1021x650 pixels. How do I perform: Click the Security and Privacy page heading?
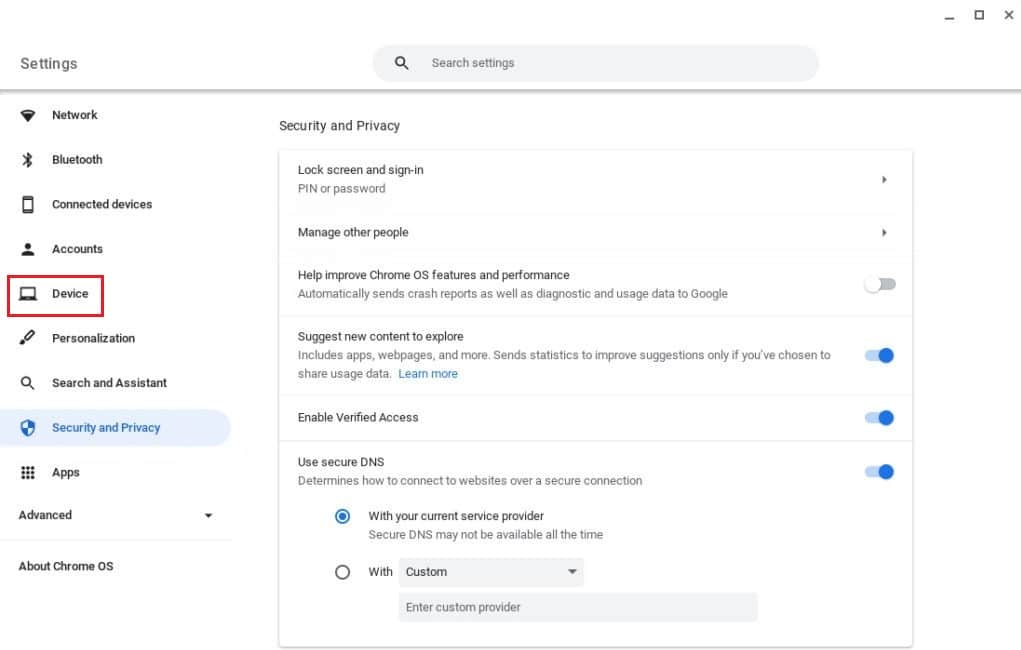point(339,126)
